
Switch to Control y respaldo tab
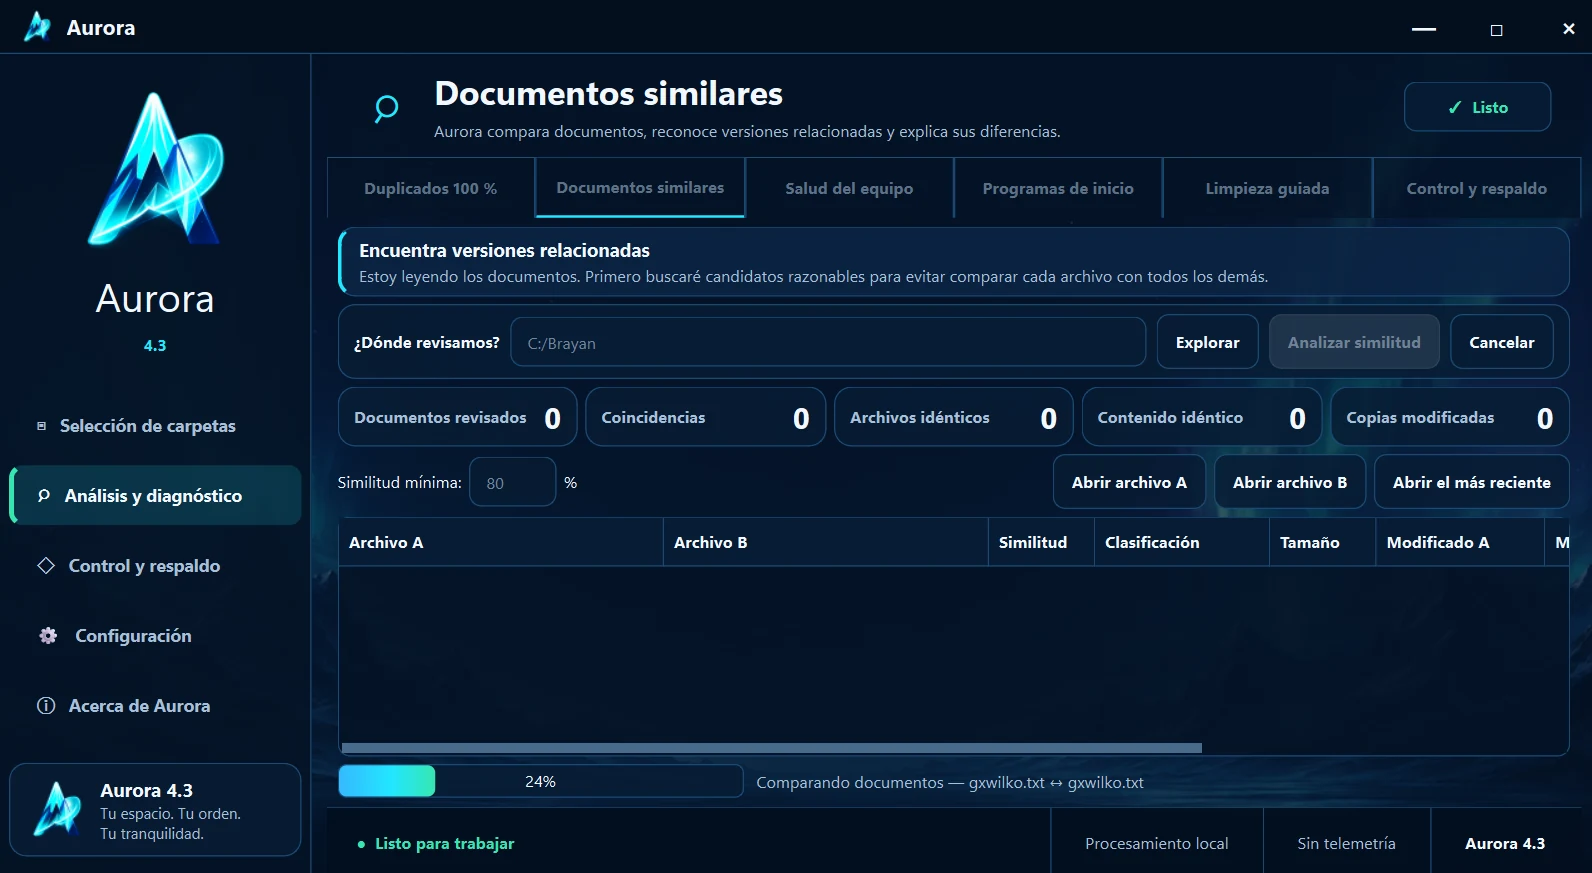click(1476, 188)
